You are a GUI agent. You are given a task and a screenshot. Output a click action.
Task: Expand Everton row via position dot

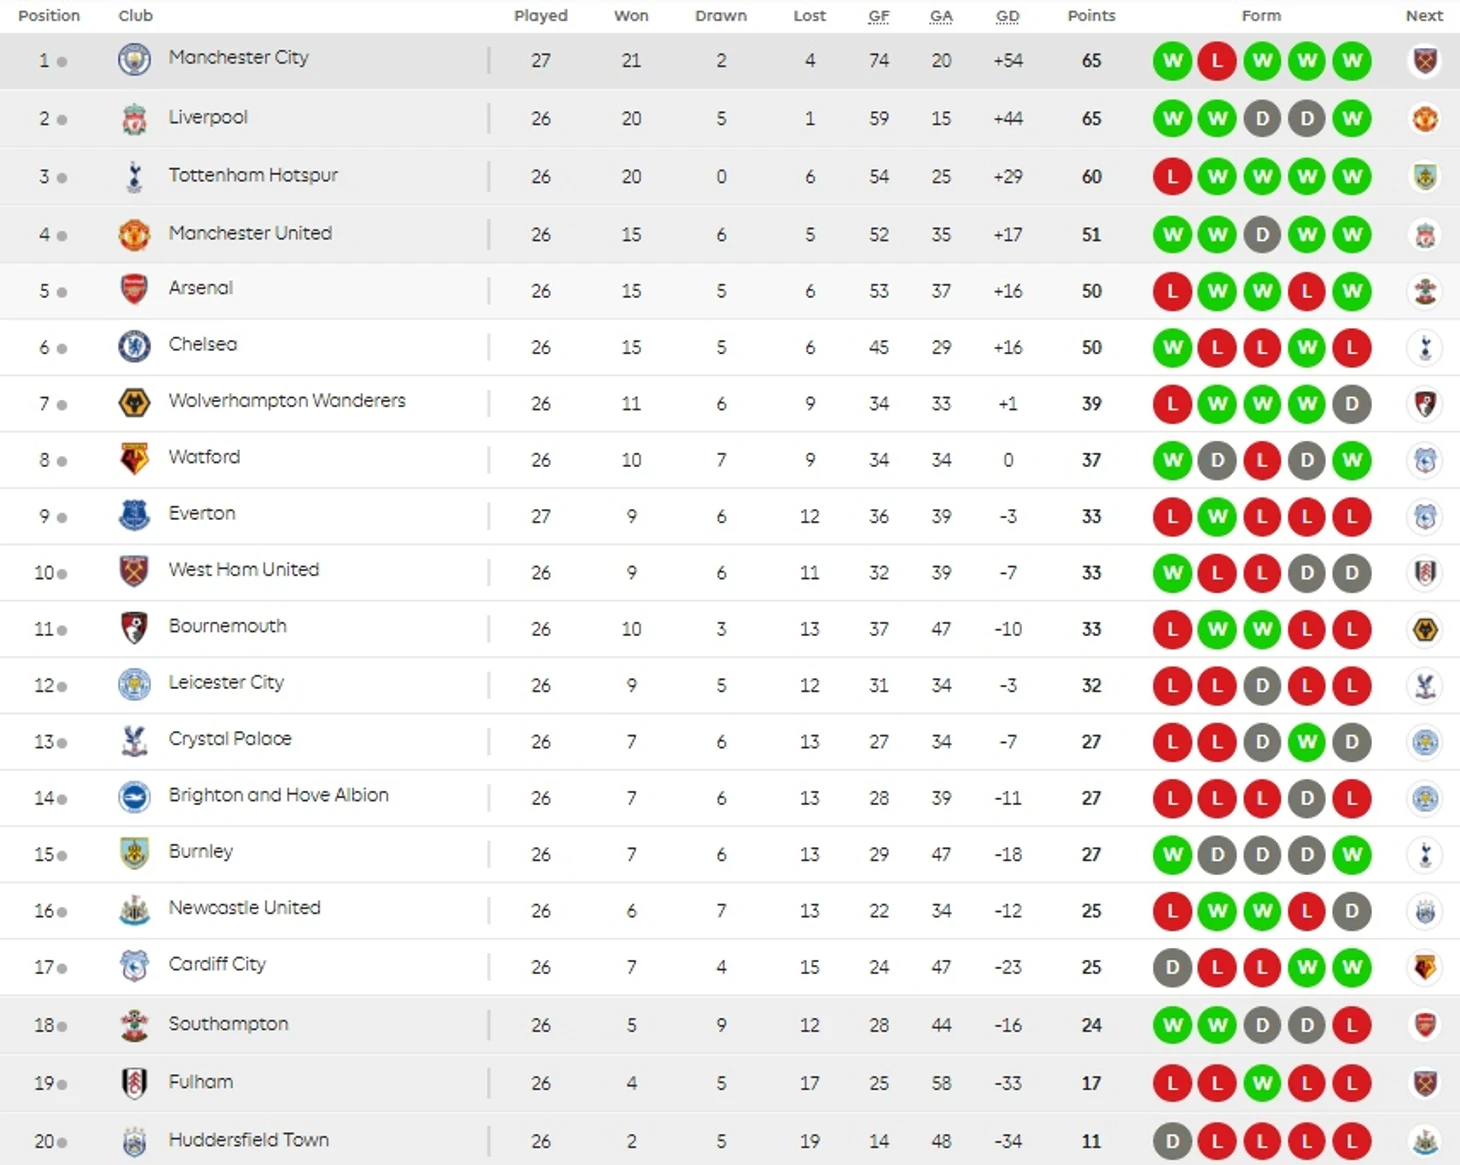62,518
